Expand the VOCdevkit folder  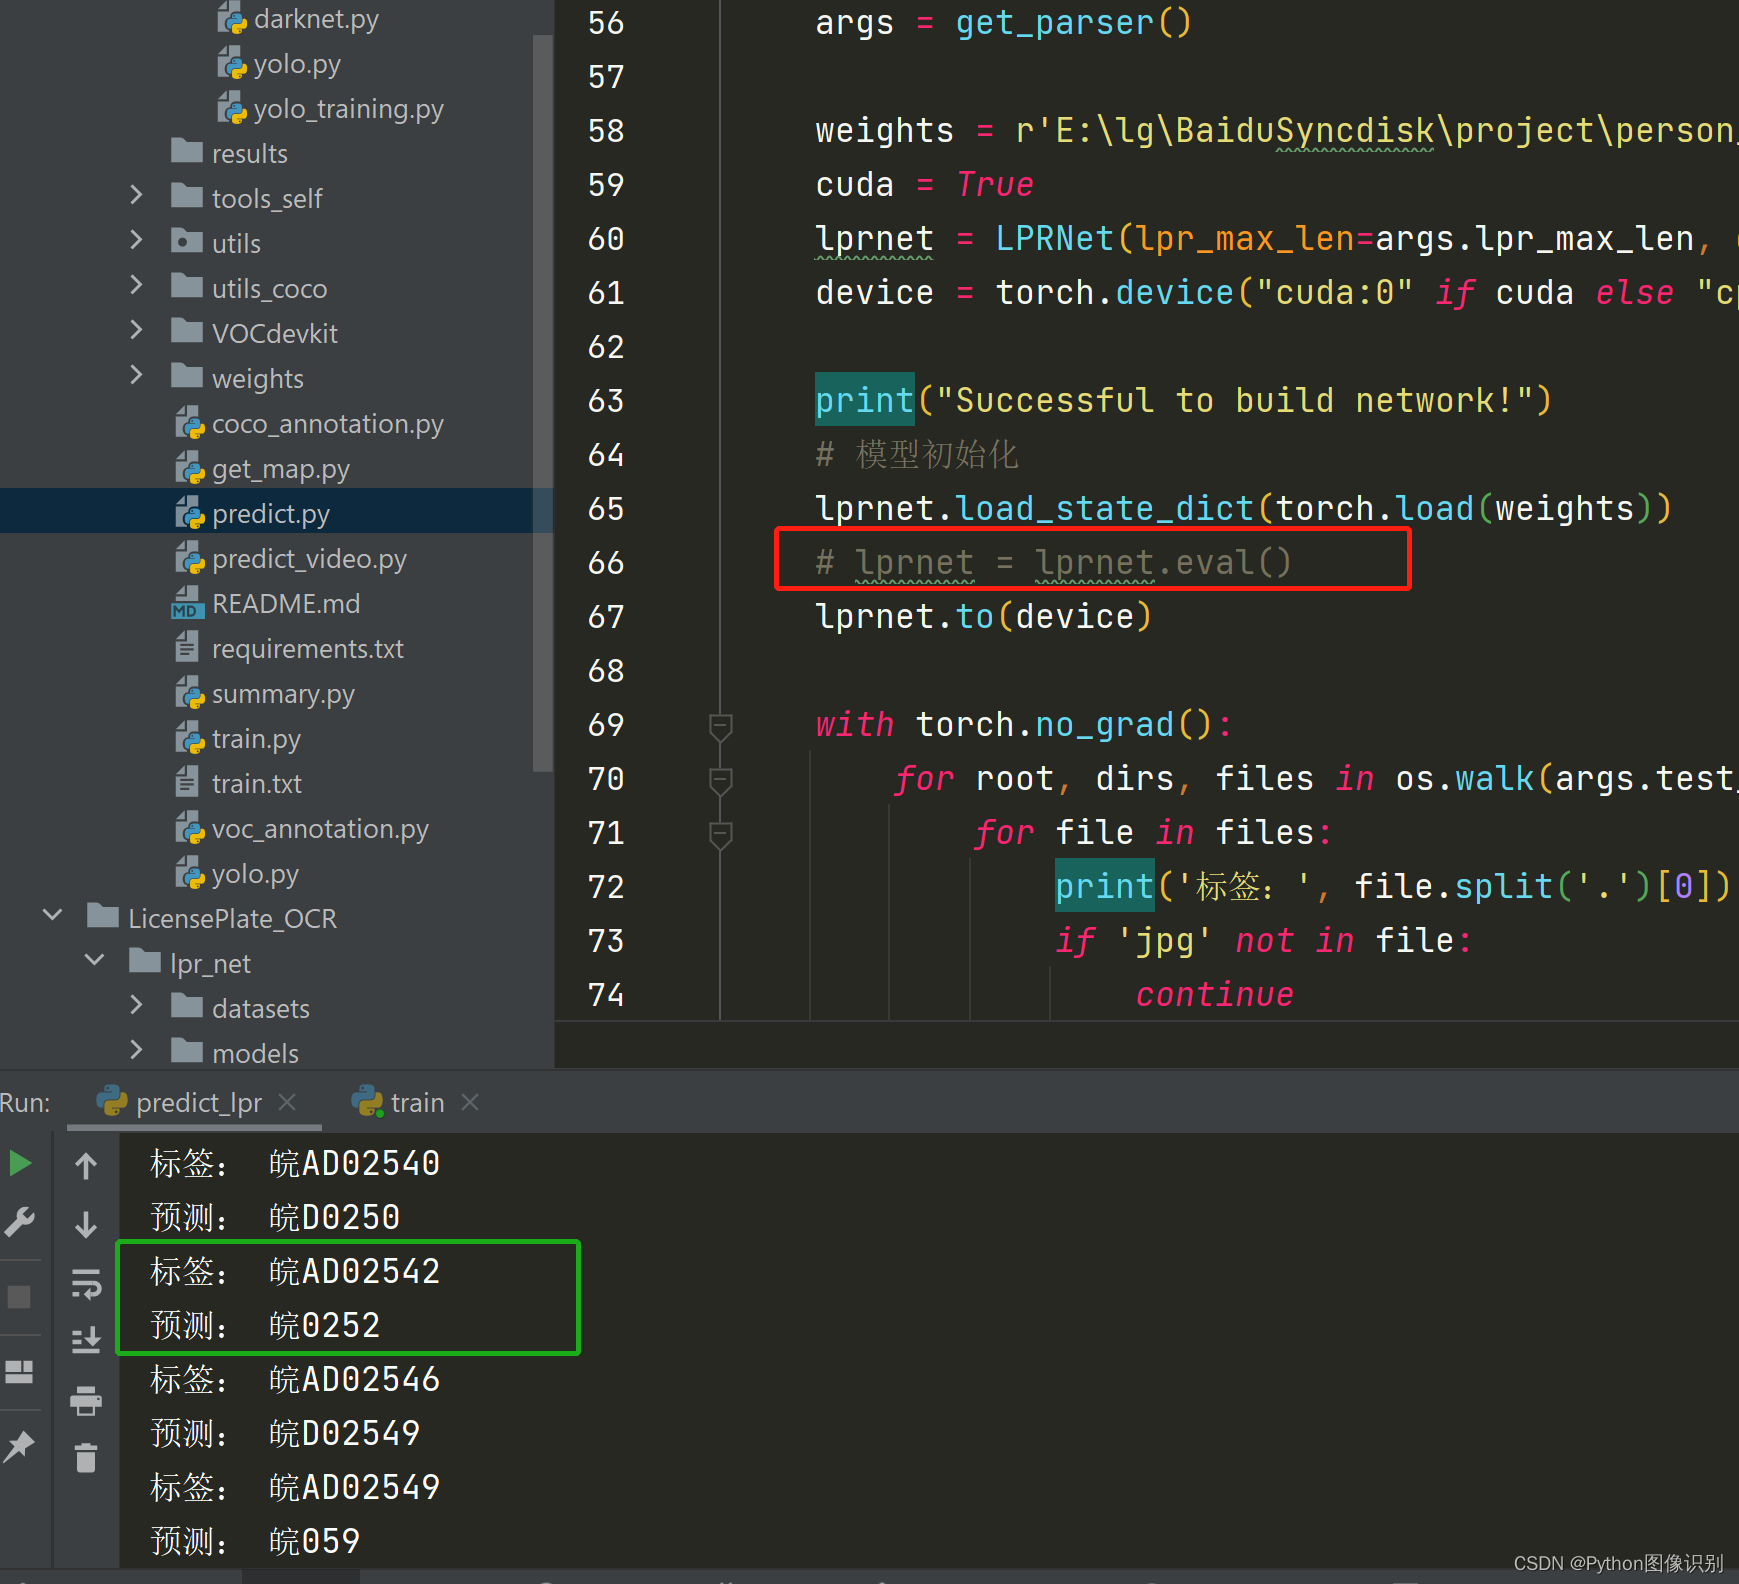point(137,330)
